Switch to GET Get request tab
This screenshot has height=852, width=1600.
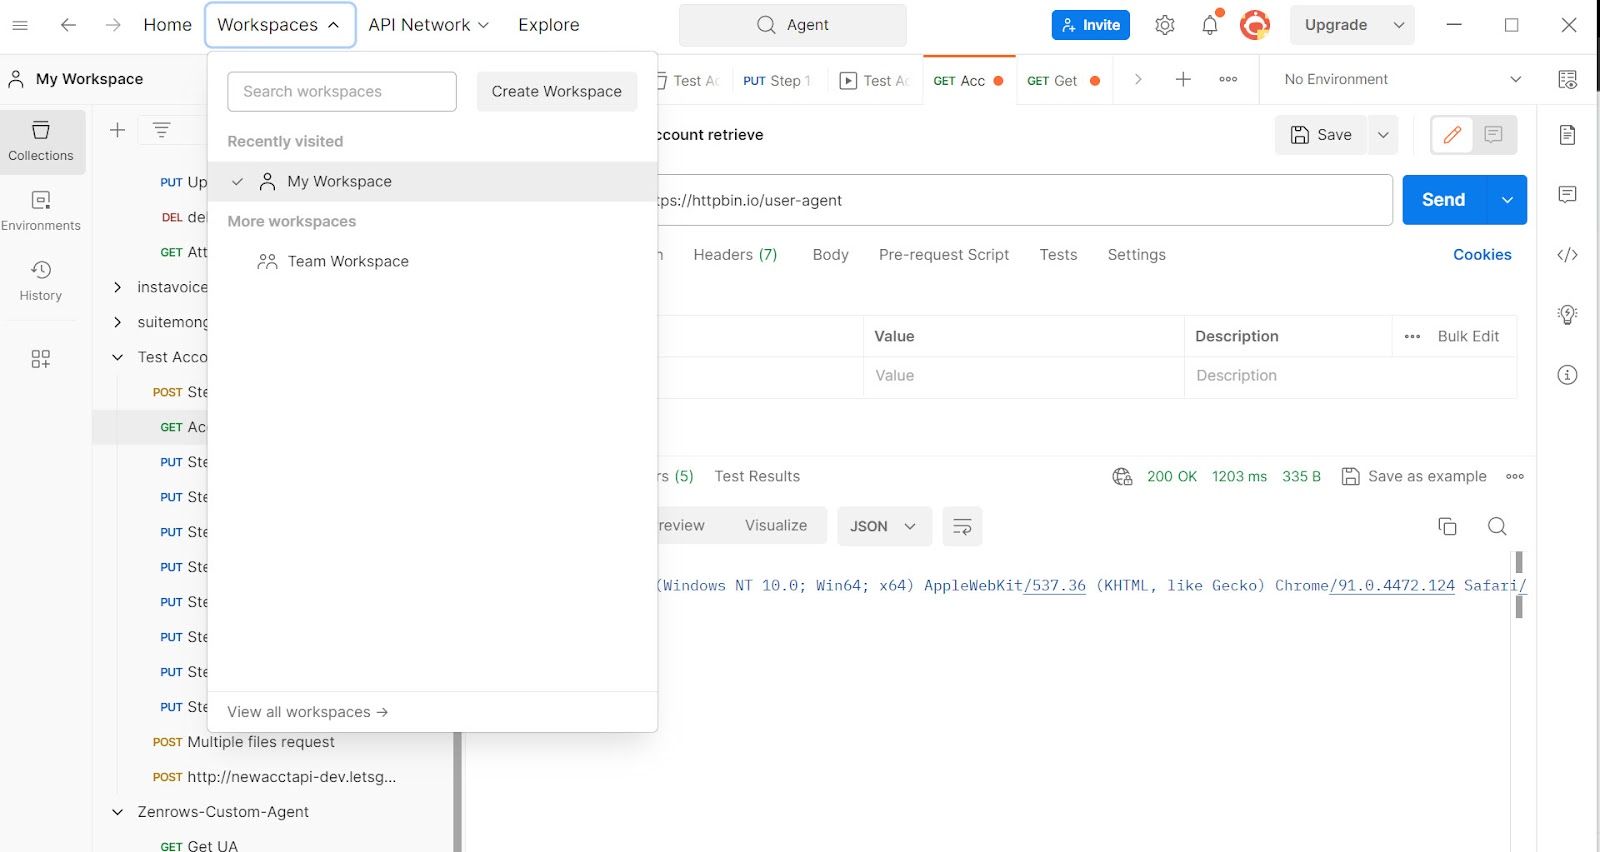[x=1063, y=80]
